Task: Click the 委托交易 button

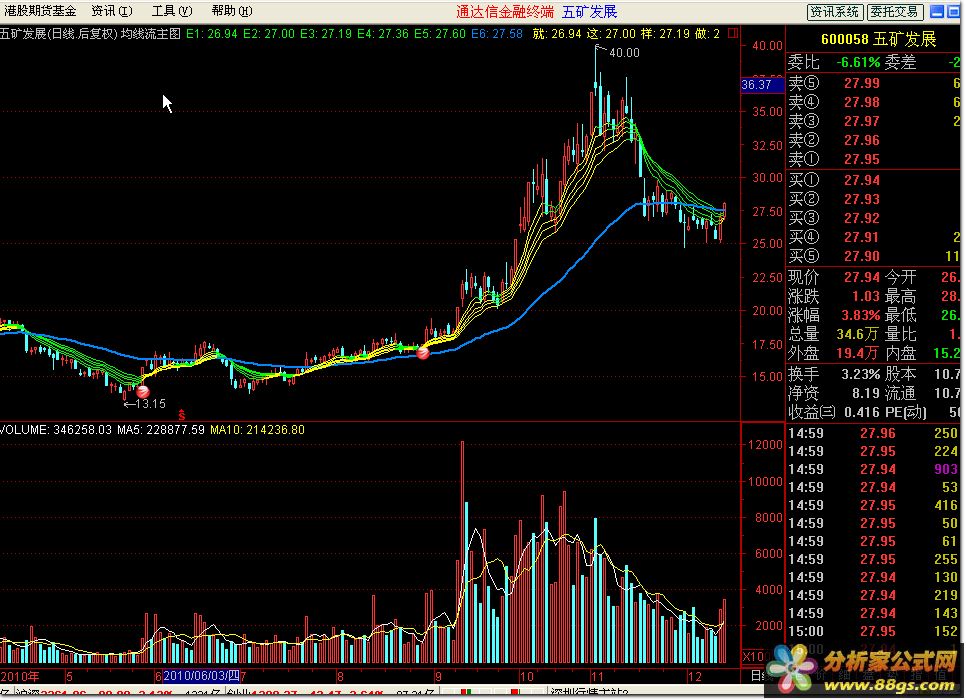Action: tap(895, 12)
